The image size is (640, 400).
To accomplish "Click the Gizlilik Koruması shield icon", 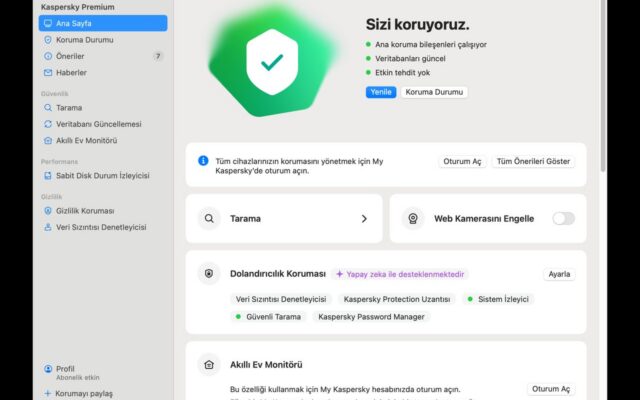I will [x=48, y=211].
